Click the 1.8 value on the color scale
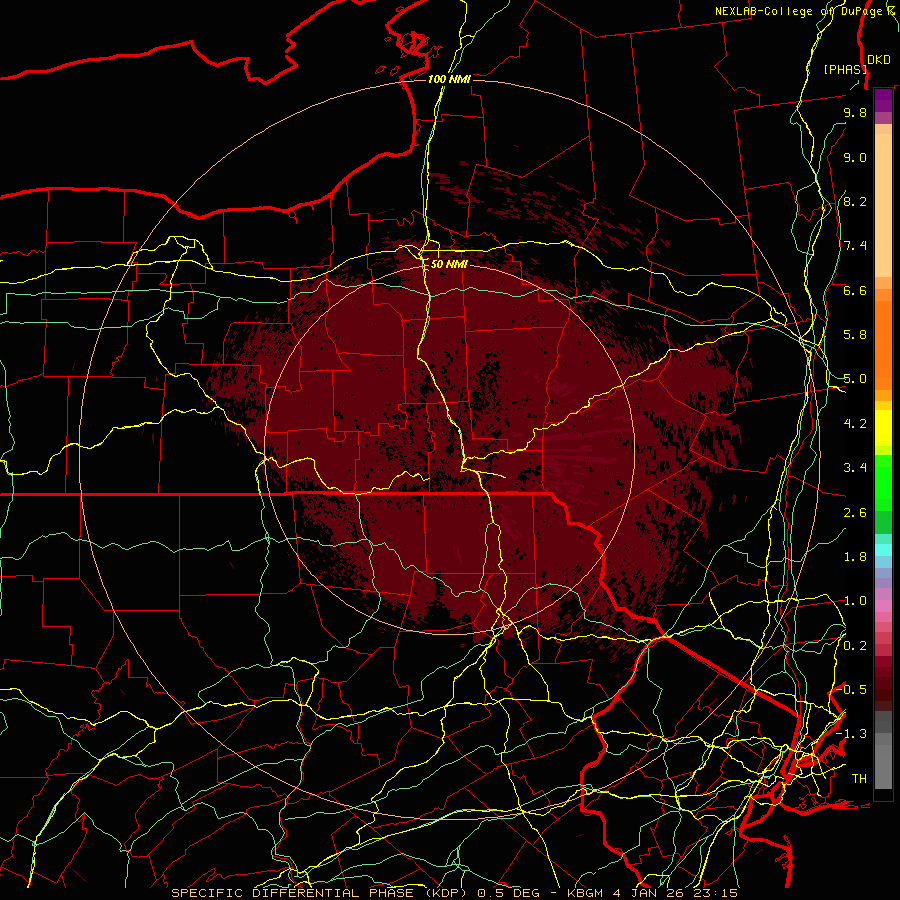Image resolution: width=900 pixels, height=900 pixels. tap(855, 557)
